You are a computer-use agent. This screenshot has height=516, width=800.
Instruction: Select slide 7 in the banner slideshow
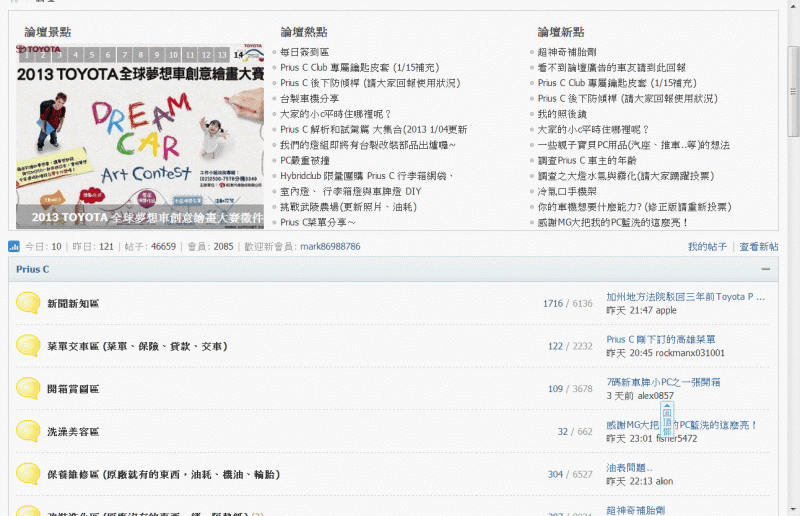click(124, 55)
